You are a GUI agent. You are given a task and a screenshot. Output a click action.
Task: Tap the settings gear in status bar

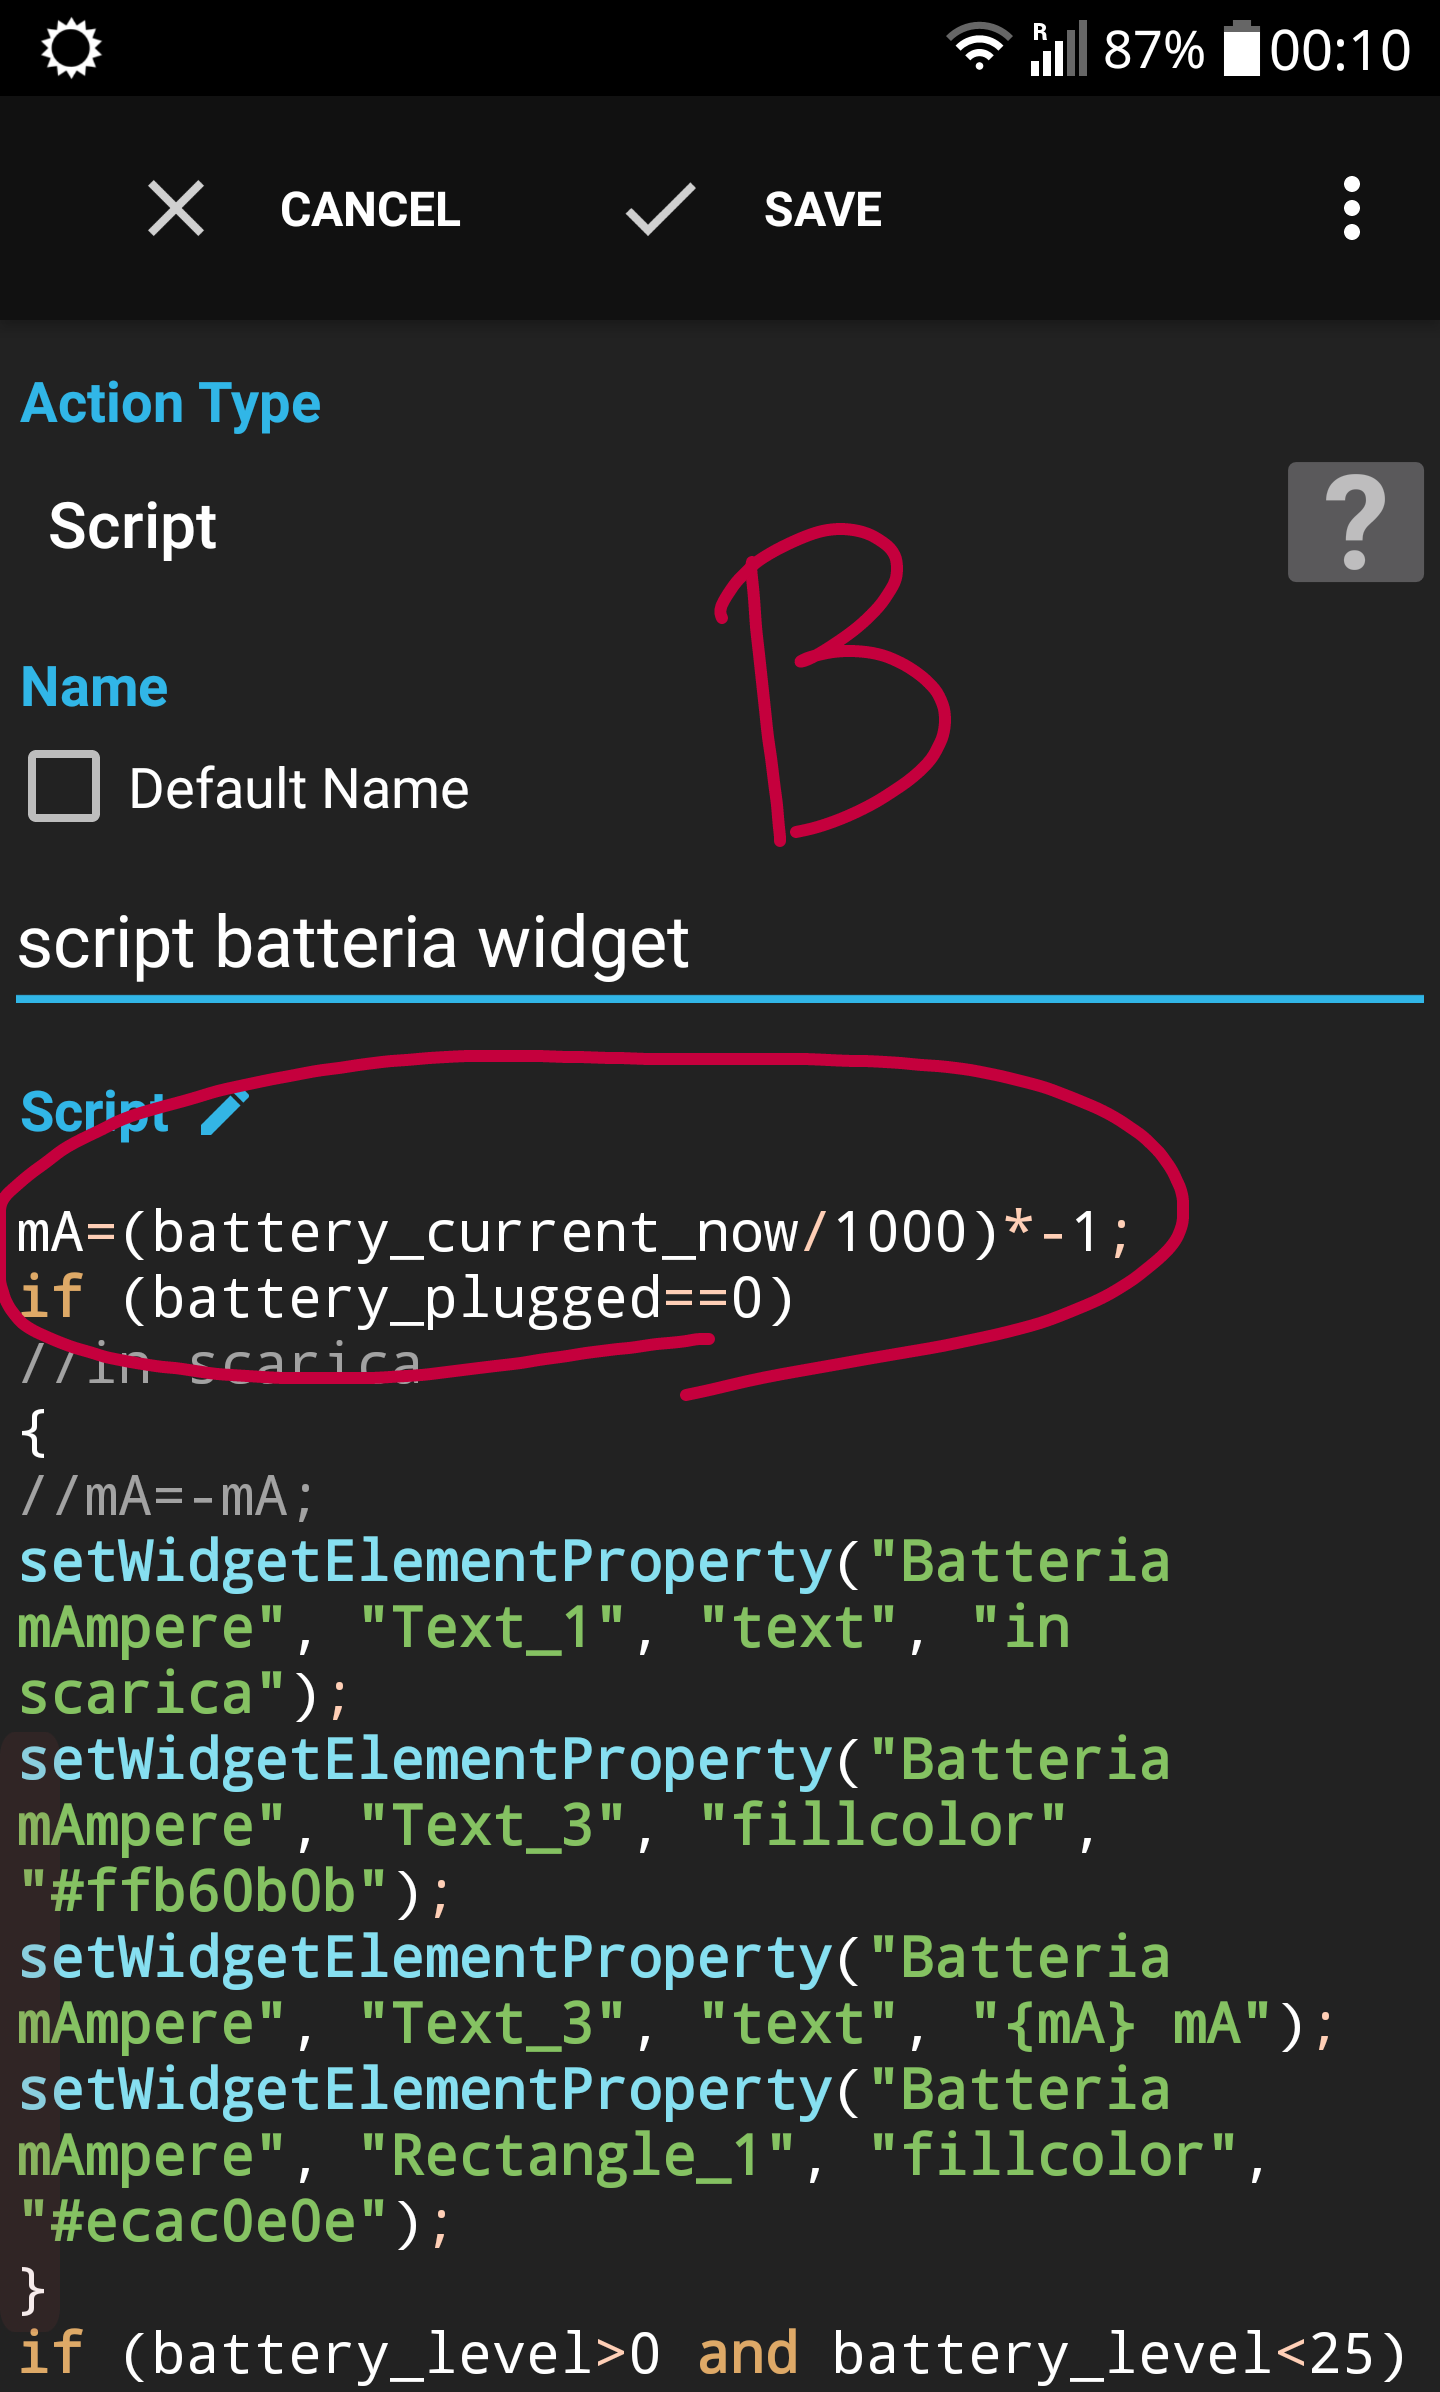tap(71, 48)
